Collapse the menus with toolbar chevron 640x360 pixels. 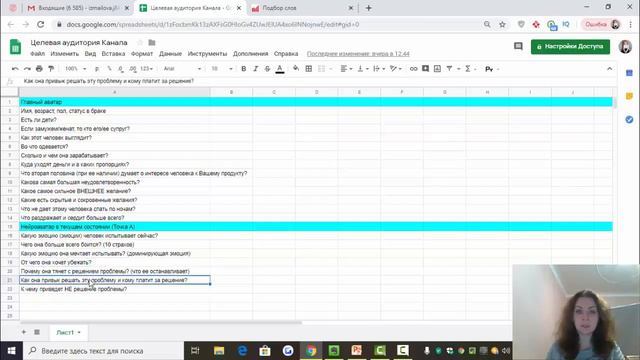pyautogui.click(x=609, y=69)
